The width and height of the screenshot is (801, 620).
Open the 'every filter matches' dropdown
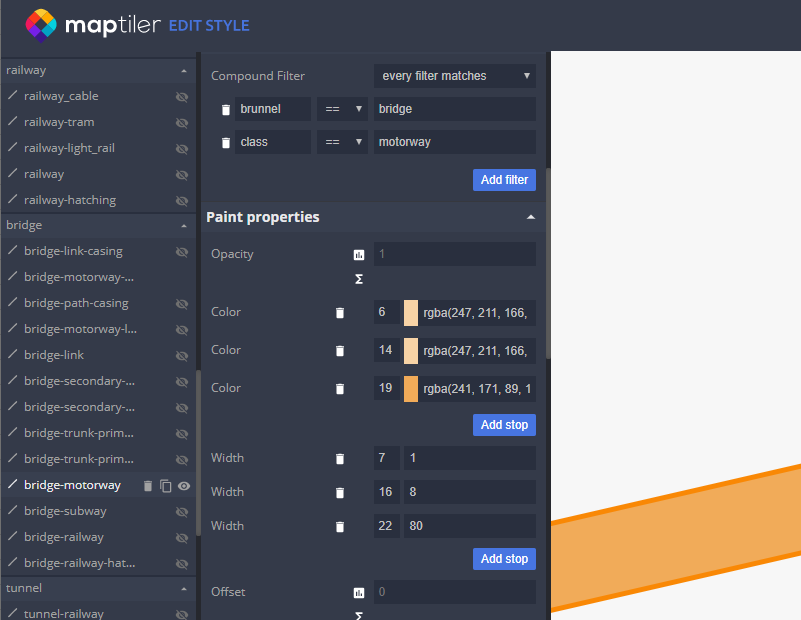[x=455, y=76]
